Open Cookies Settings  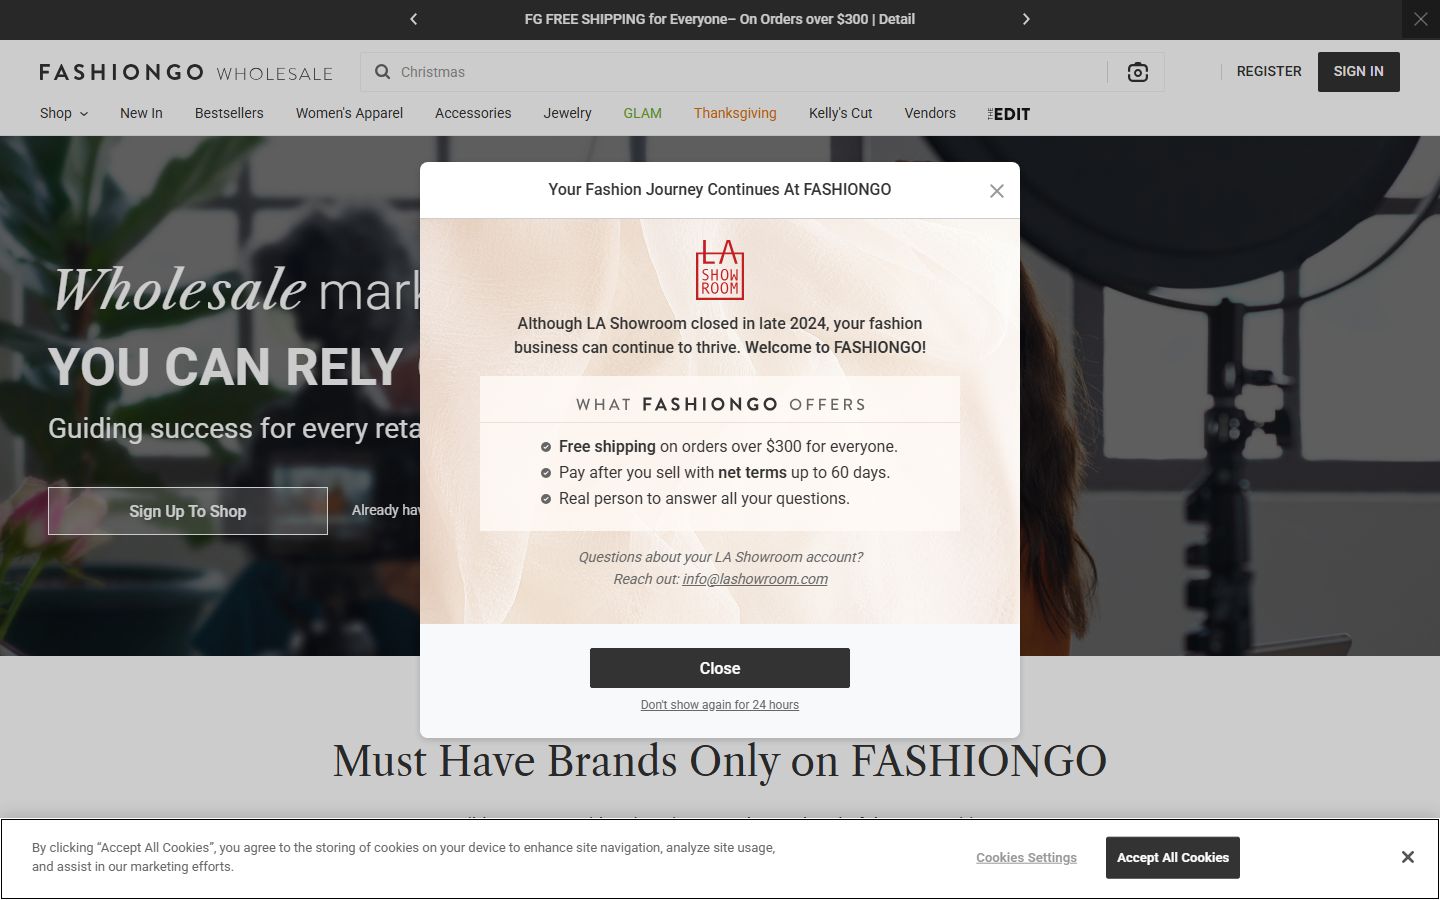1026,858
